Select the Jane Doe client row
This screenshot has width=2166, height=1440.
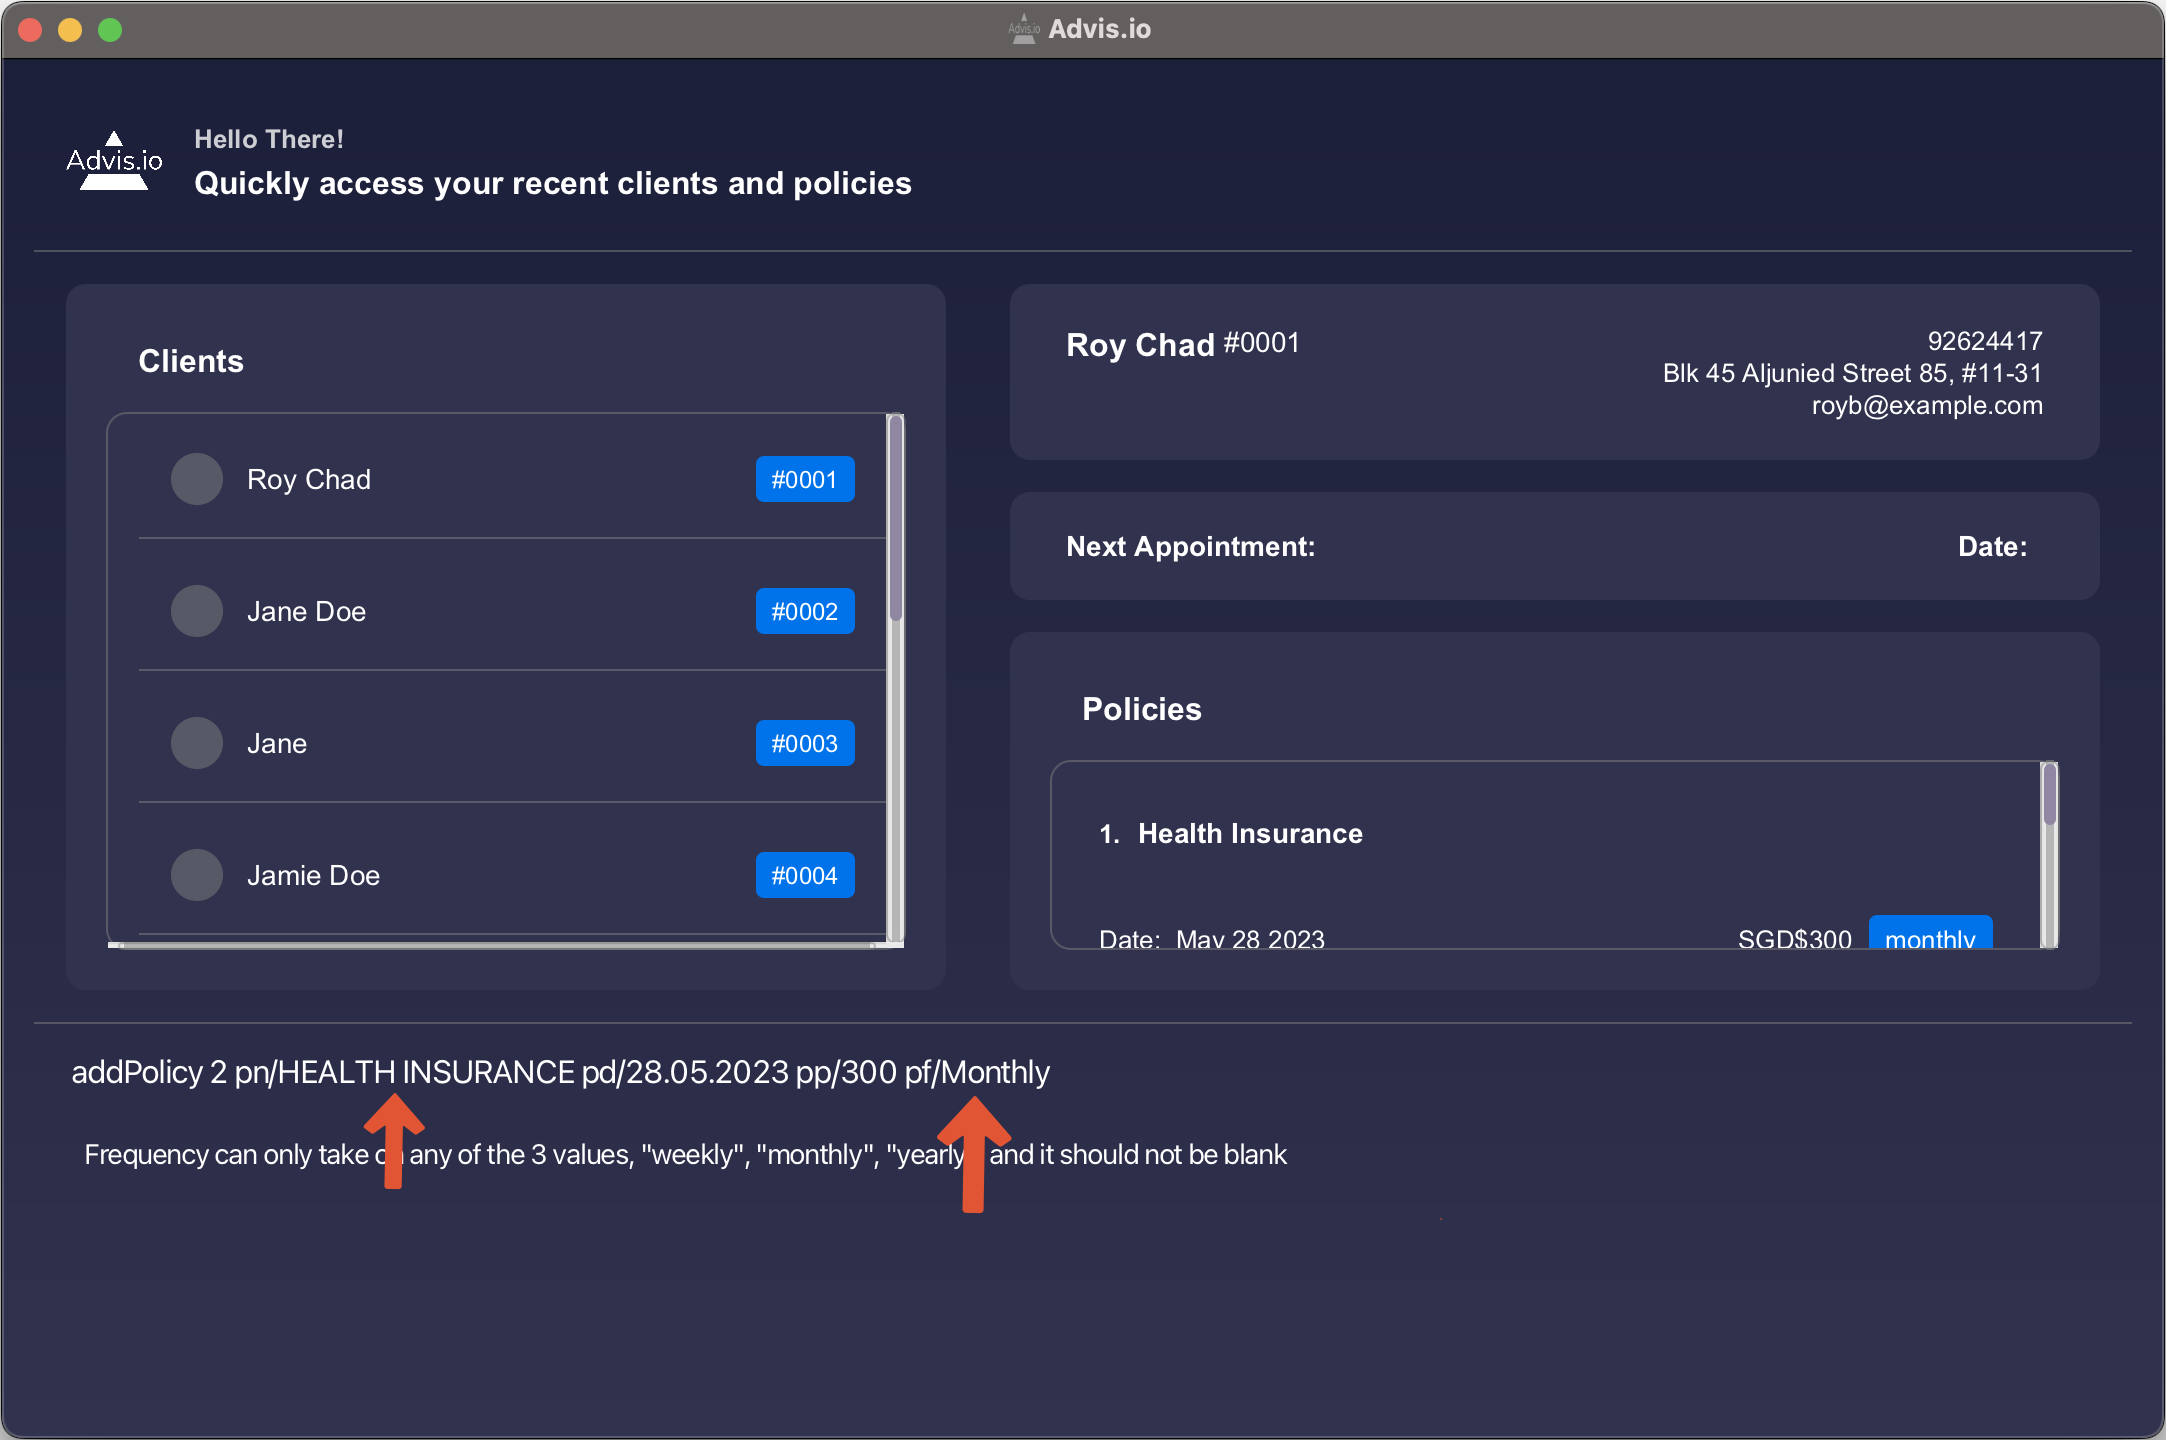click(x=500, y=611)
